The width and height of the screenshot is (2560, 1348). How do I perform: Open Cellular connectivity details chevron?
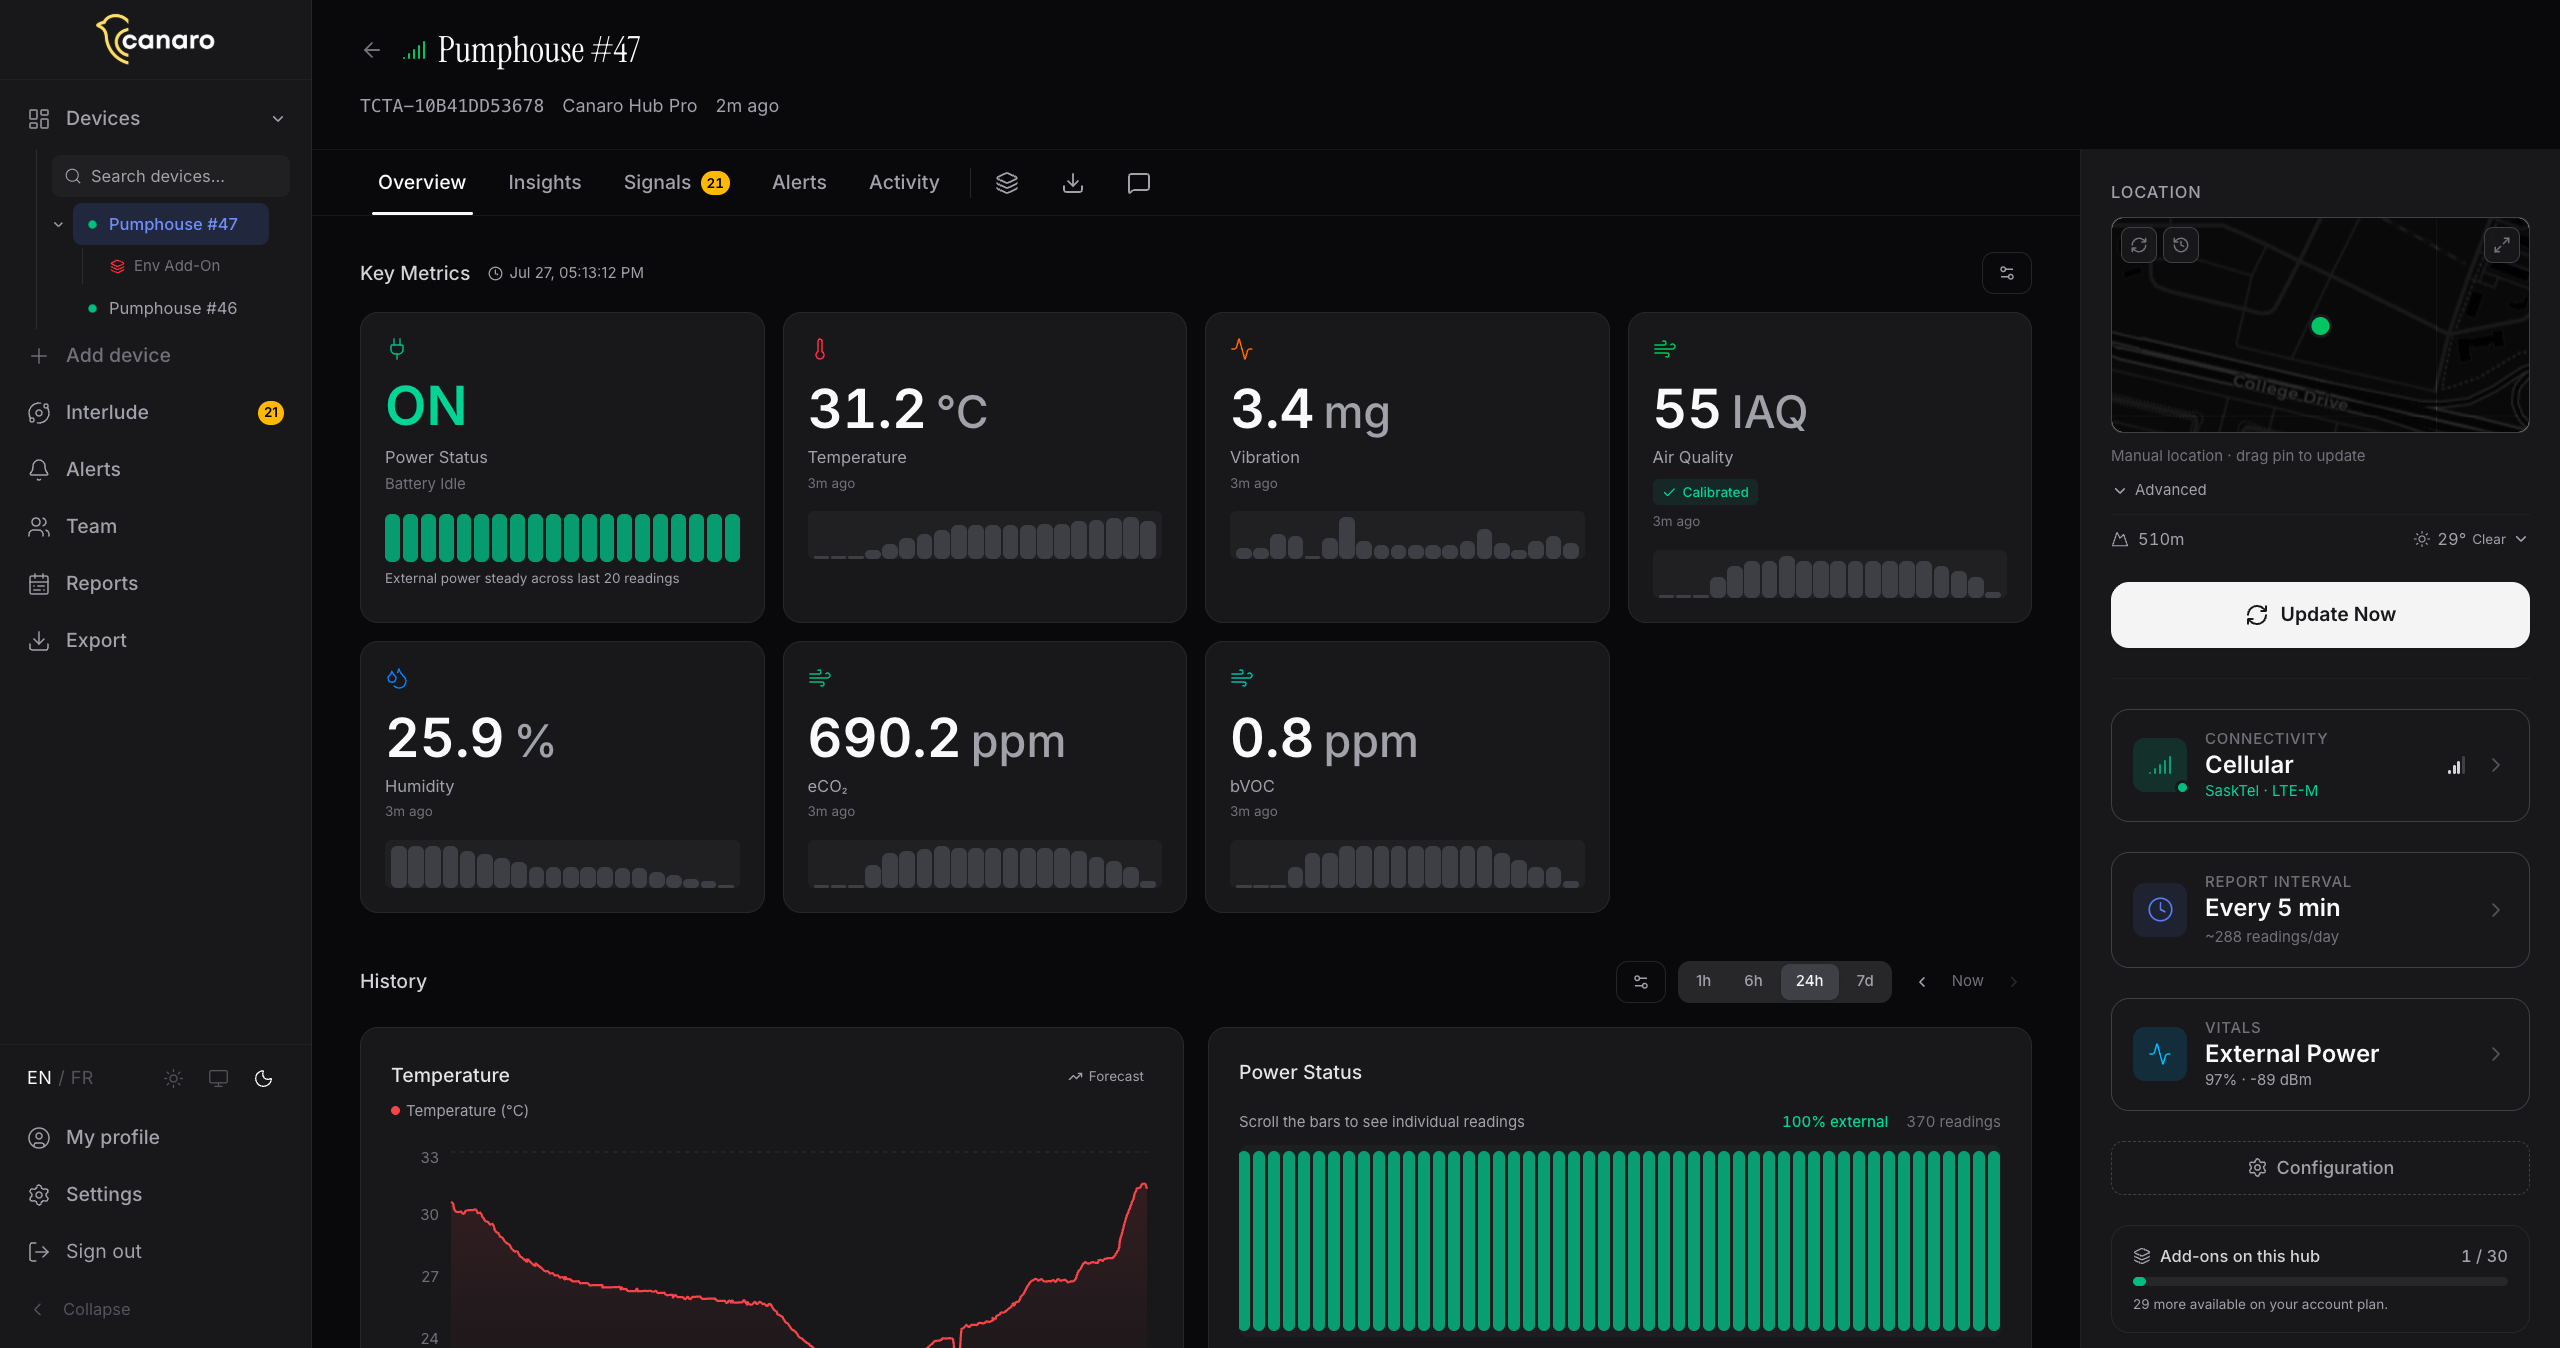point(2496,766)
